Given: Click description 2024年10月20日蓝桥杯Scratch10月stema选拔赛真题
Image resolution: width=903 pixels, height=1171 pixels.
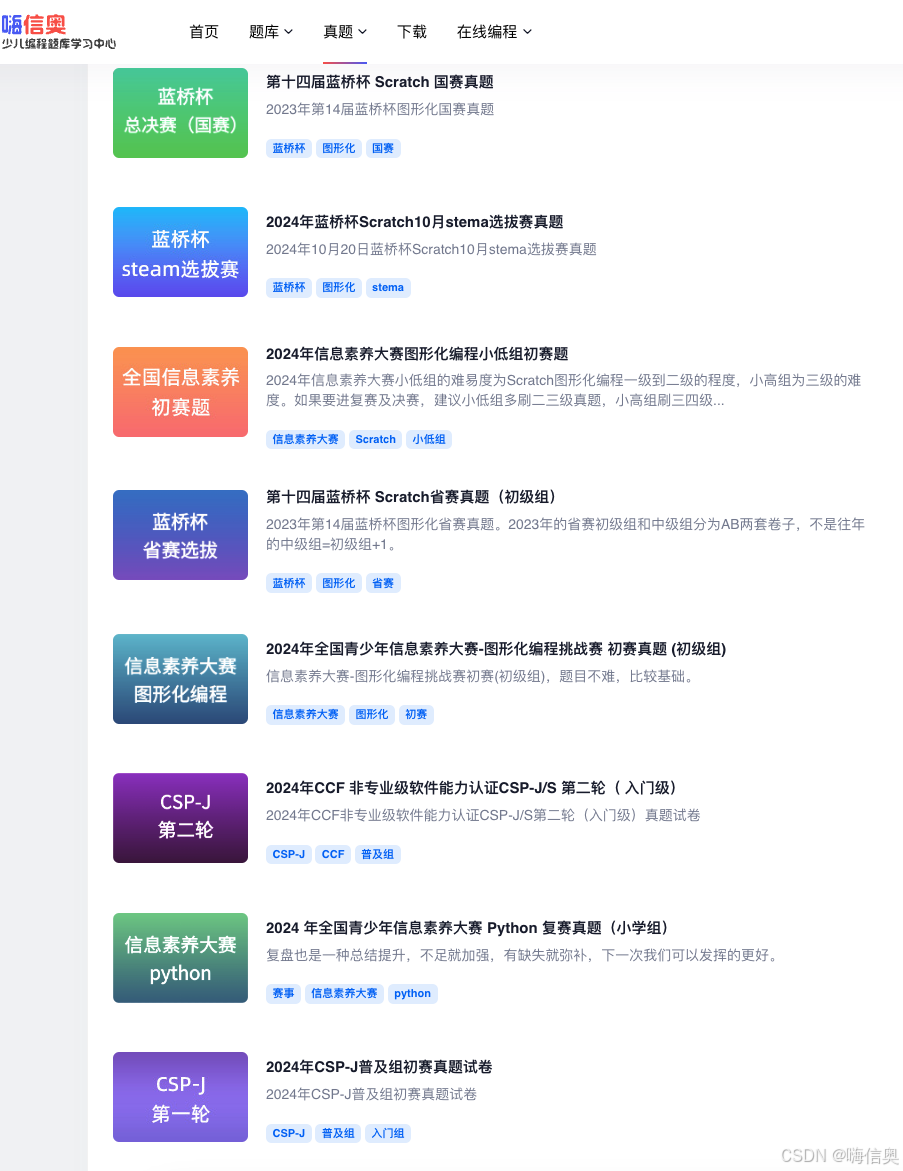Looking at the screenshot, I should click(431, 249).
